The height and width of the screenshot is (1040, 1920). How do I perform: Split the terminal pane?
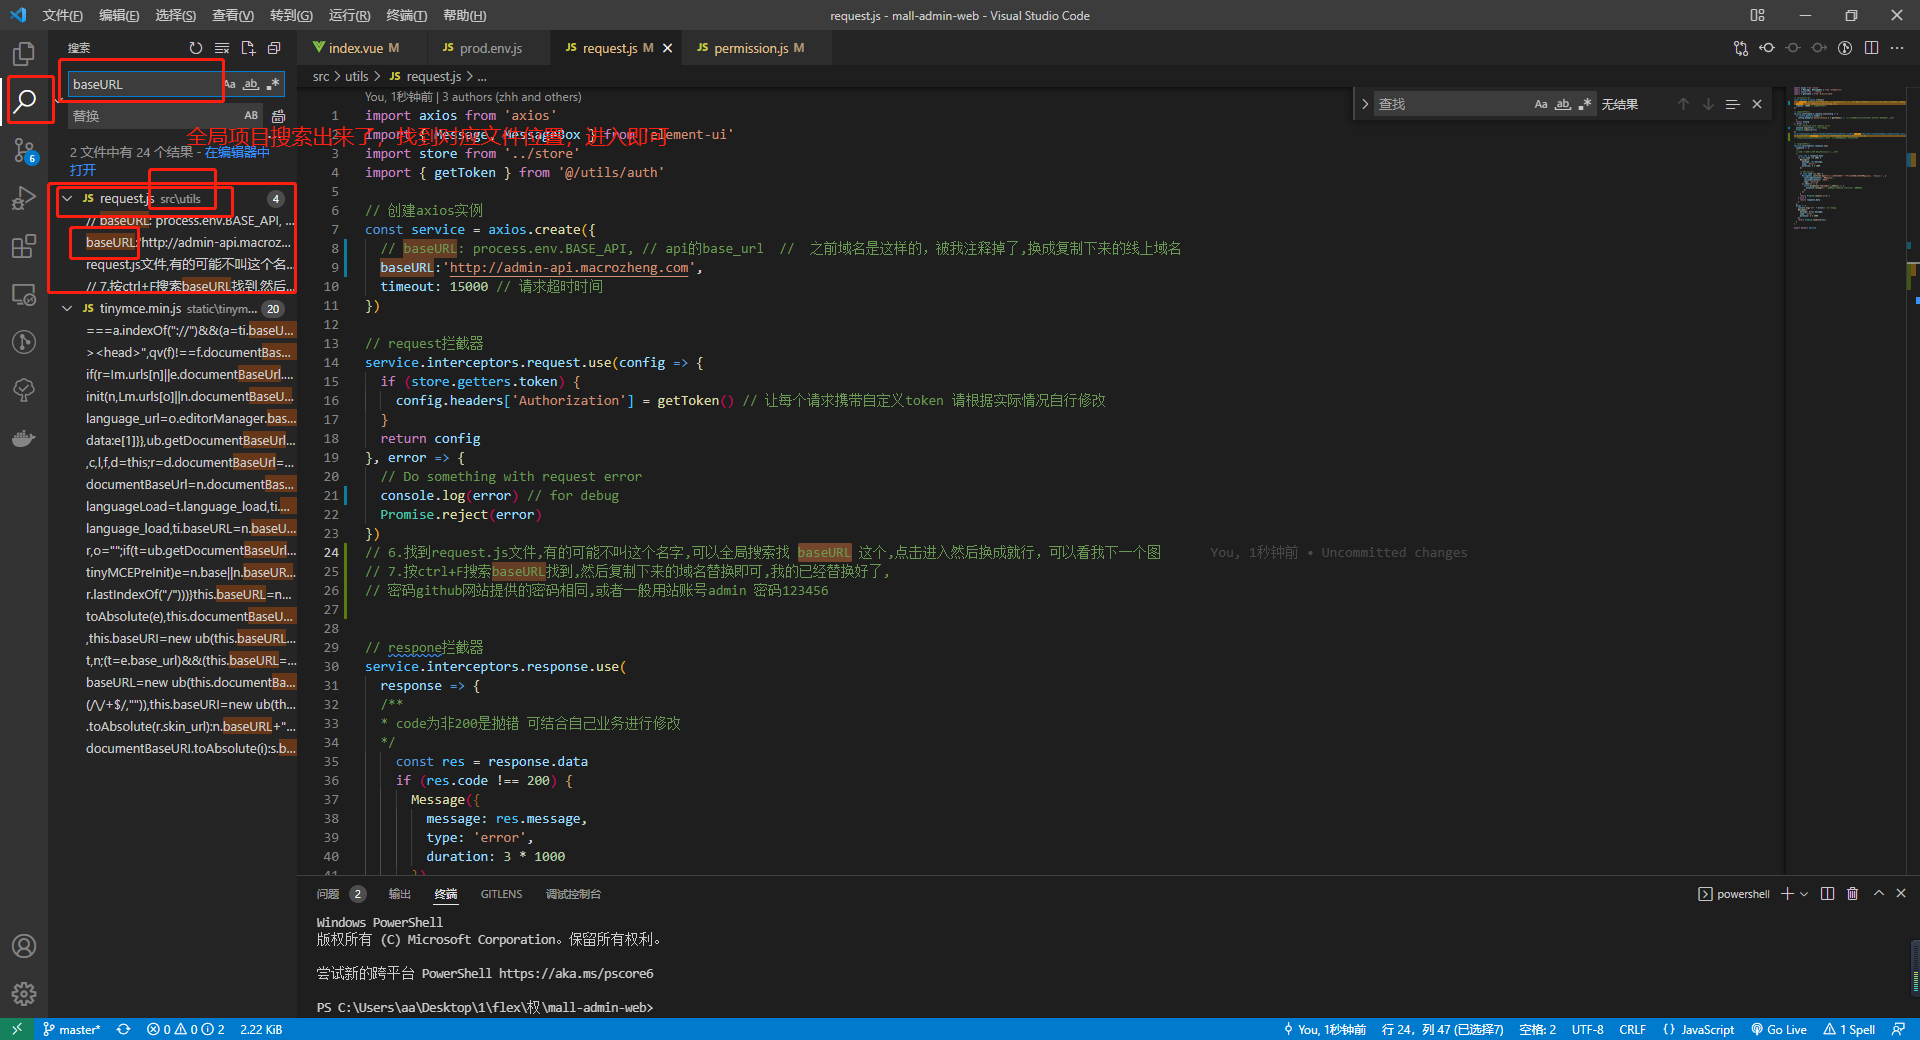pyautogui.click(x=1827, y=894)
